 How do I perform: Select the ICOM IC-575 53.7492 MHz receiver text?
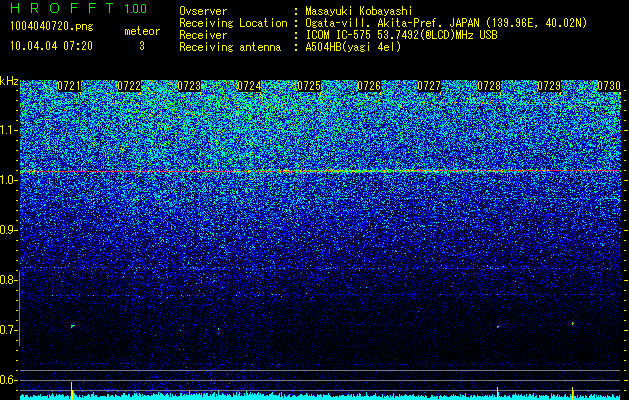click(401, 35)
